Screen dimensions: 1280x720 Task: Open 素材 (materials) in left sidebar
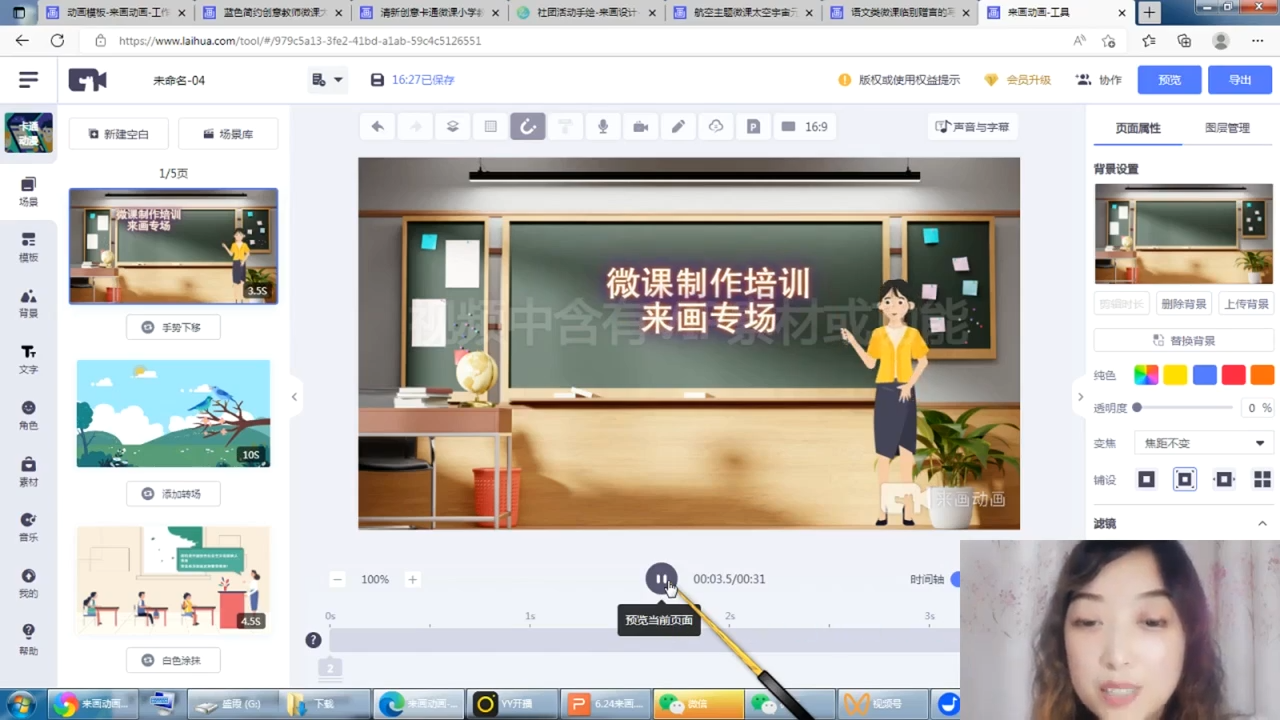click(28, 471)
